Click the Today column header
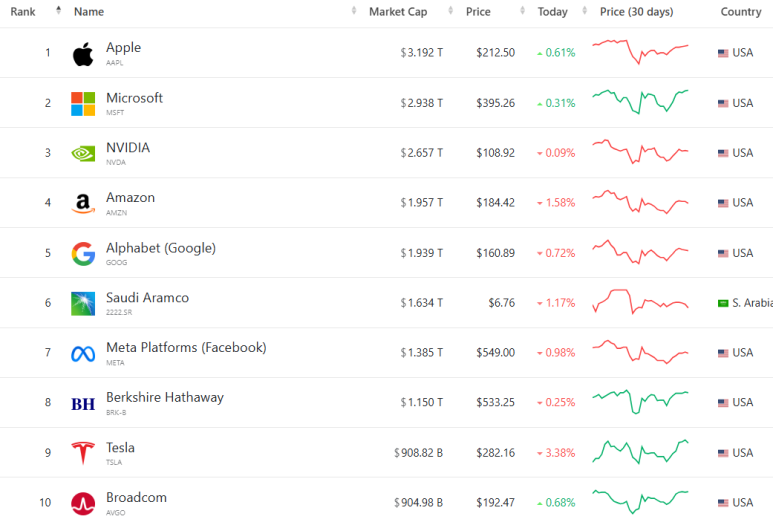Screen dimensions: 773x525 coord(552,11)
